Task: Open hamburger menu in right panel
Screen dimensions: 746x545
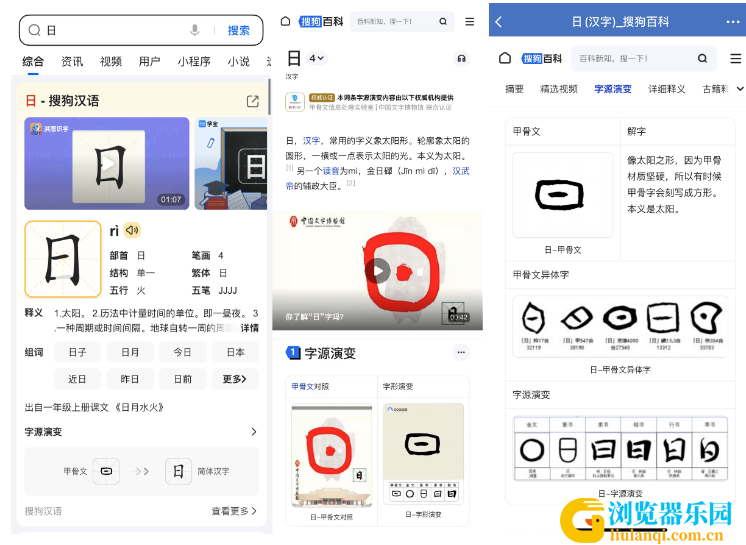Action: tap(736, 58)
